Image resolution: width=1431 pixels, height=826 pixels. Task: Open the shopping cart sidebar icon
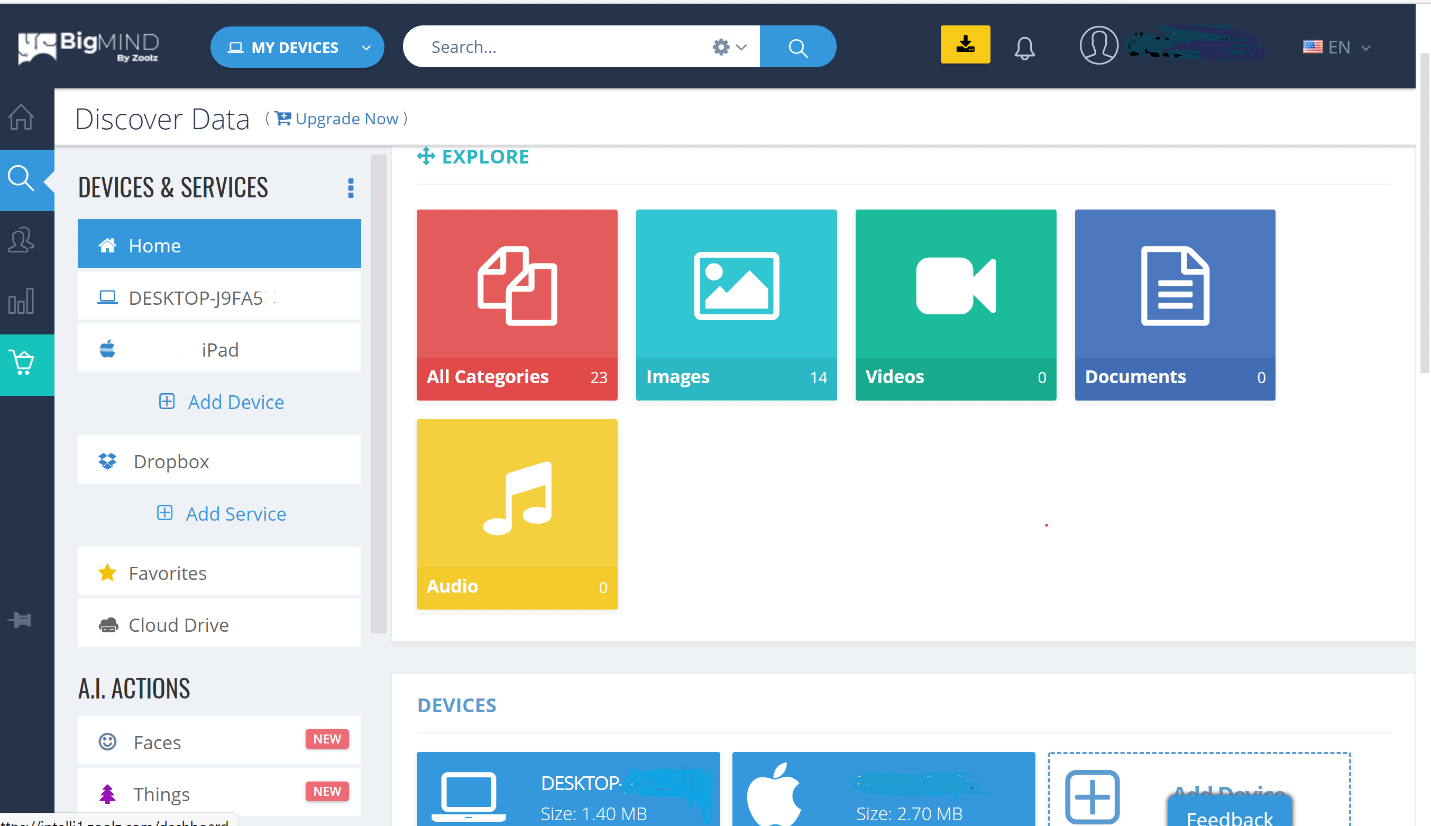(22, 363)
